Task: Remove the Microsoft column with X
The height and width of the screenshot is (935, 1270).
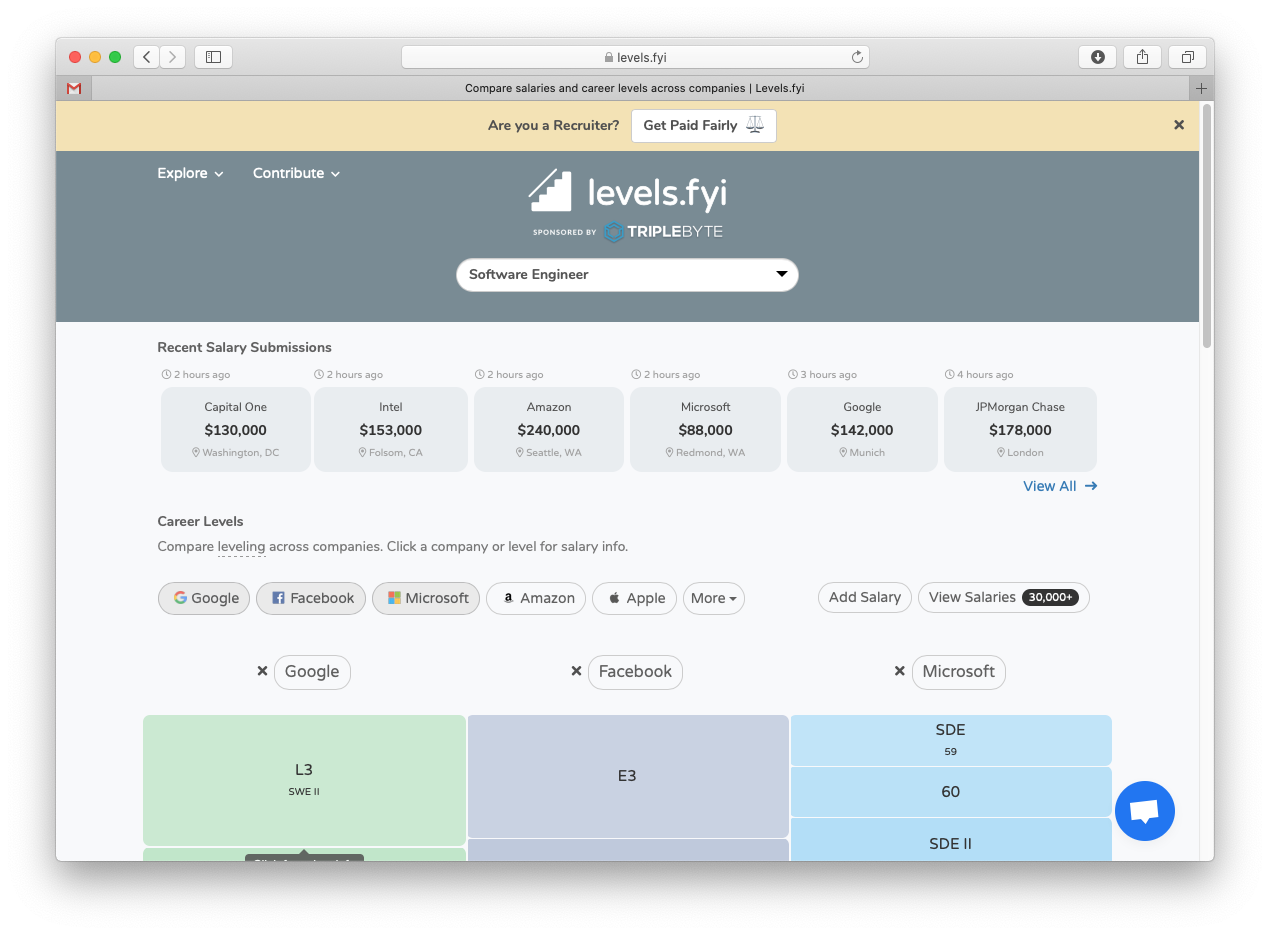Action: (900, 671)
